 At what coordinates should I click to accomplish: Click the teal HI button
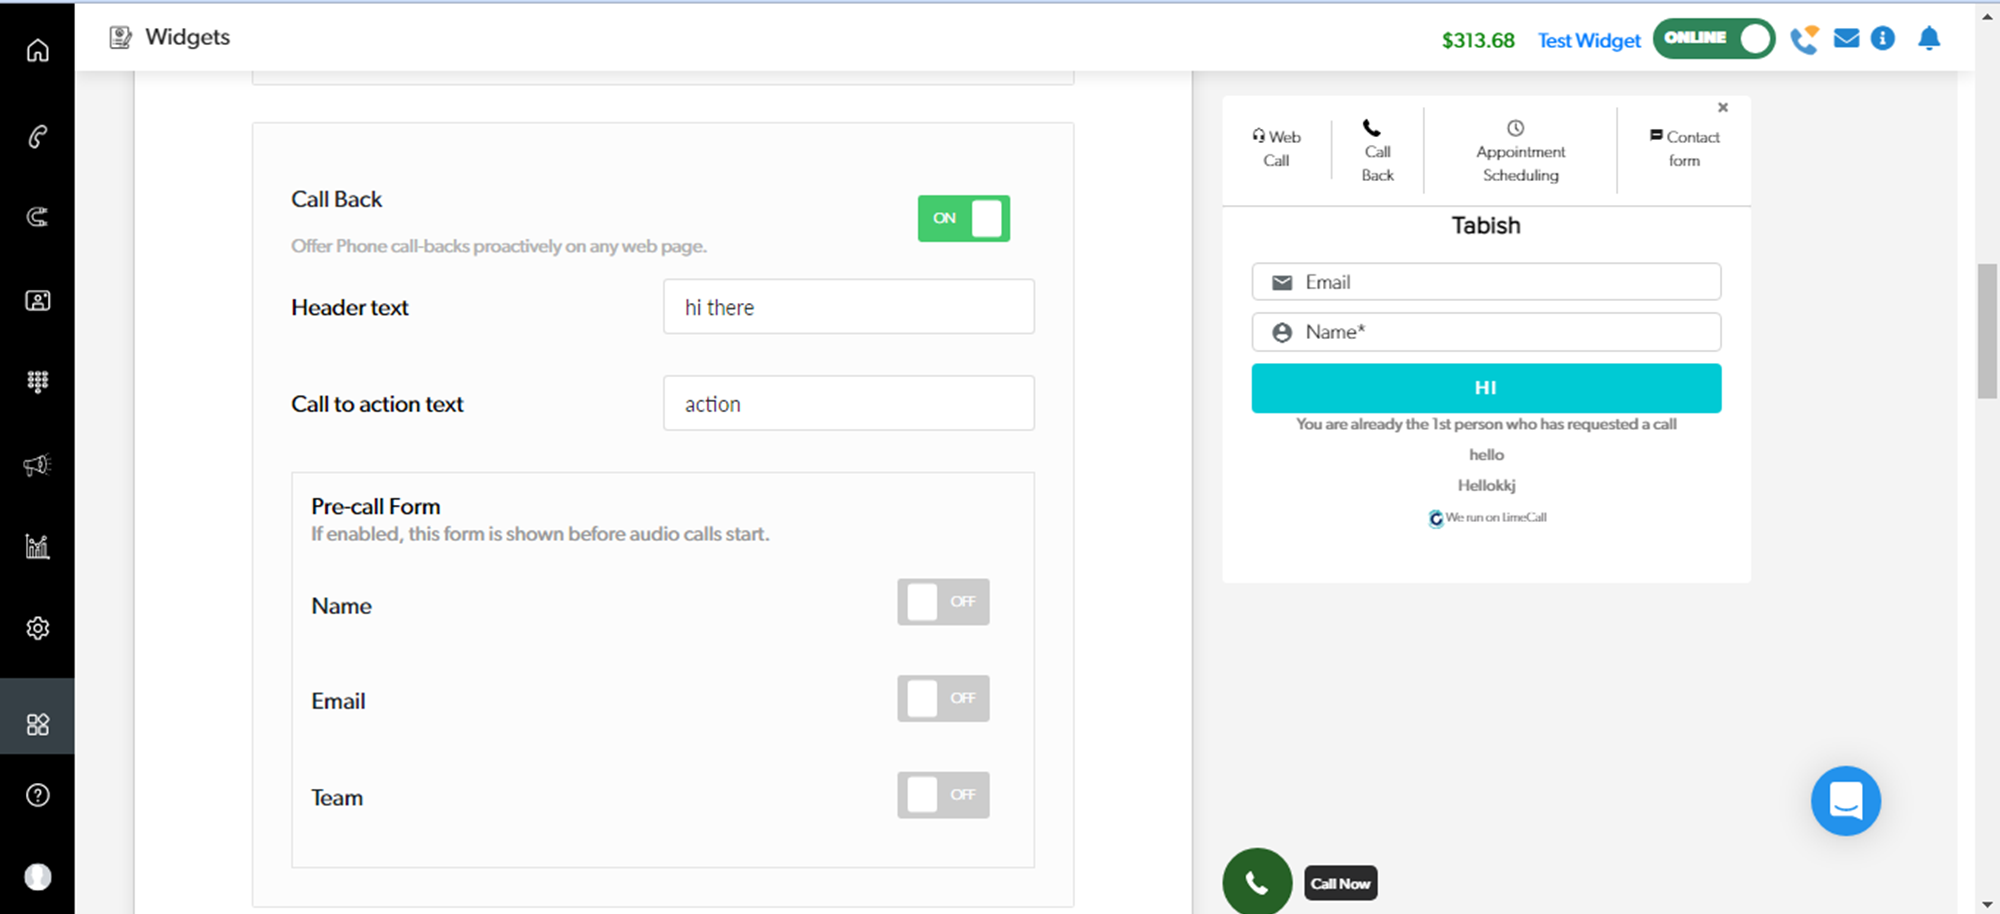point(1486,388)
